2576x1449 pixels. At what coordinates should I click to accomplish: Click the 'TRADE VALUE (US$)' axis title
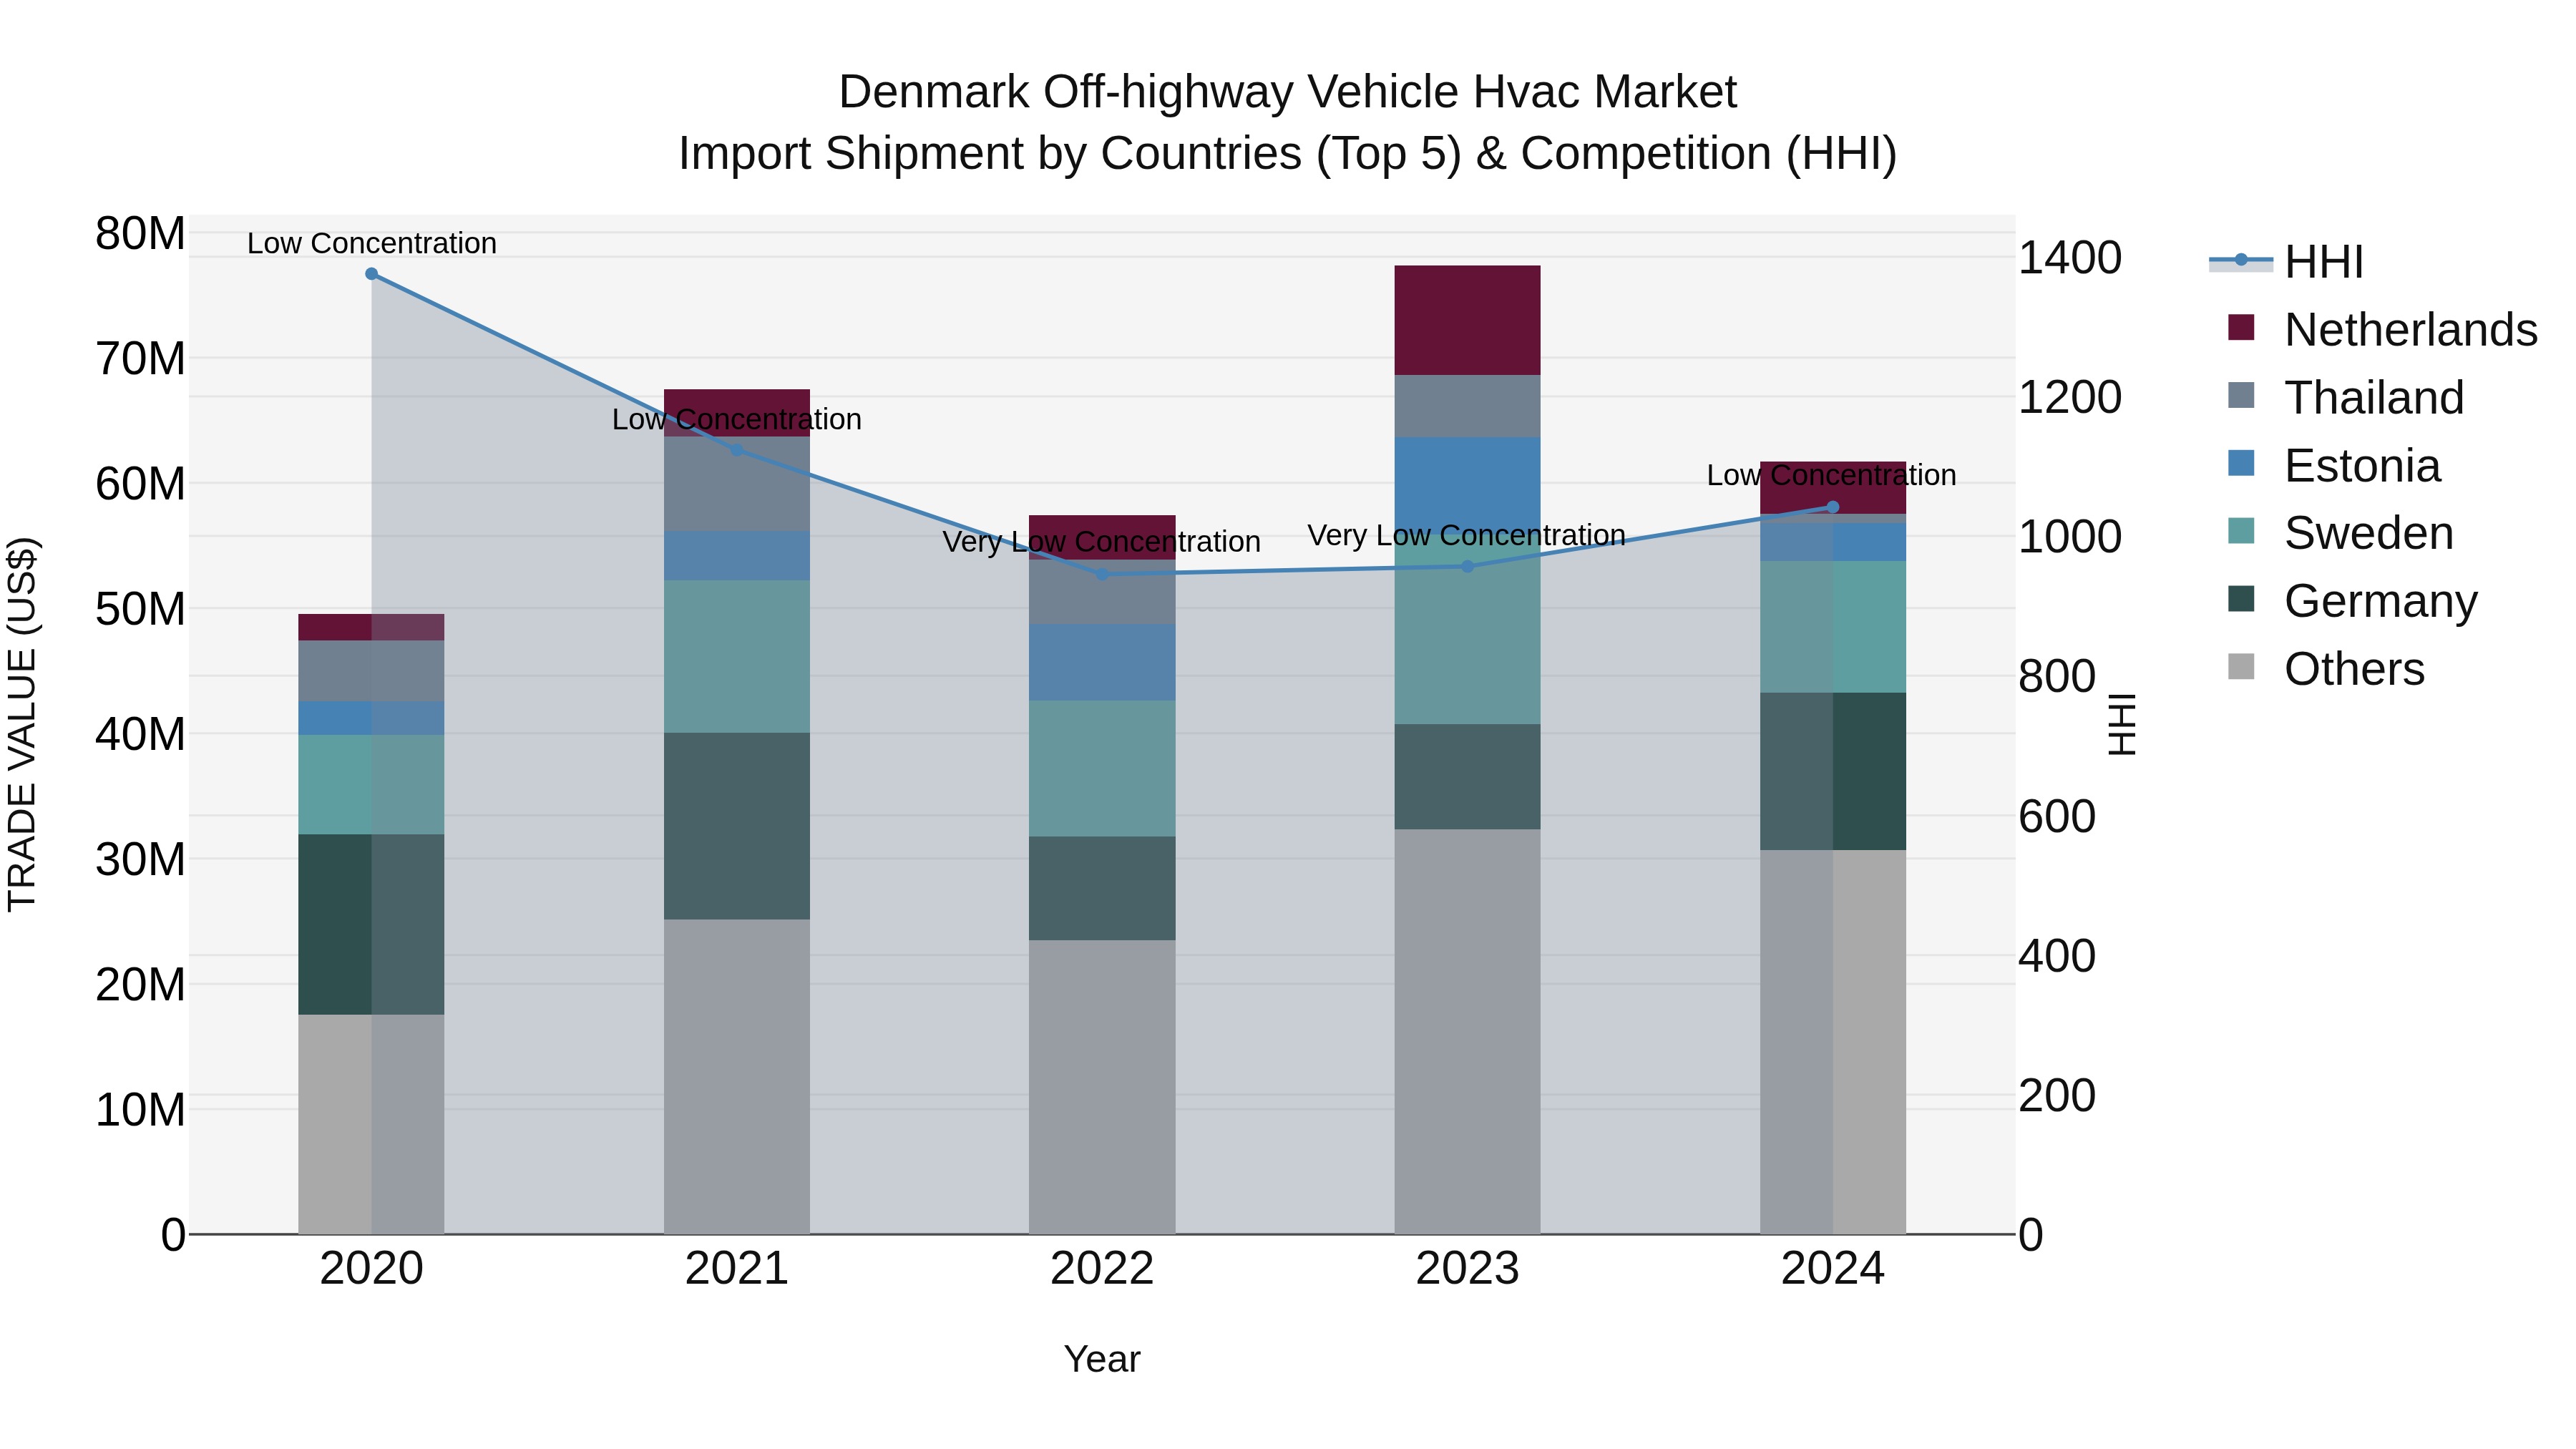[22, 724]
